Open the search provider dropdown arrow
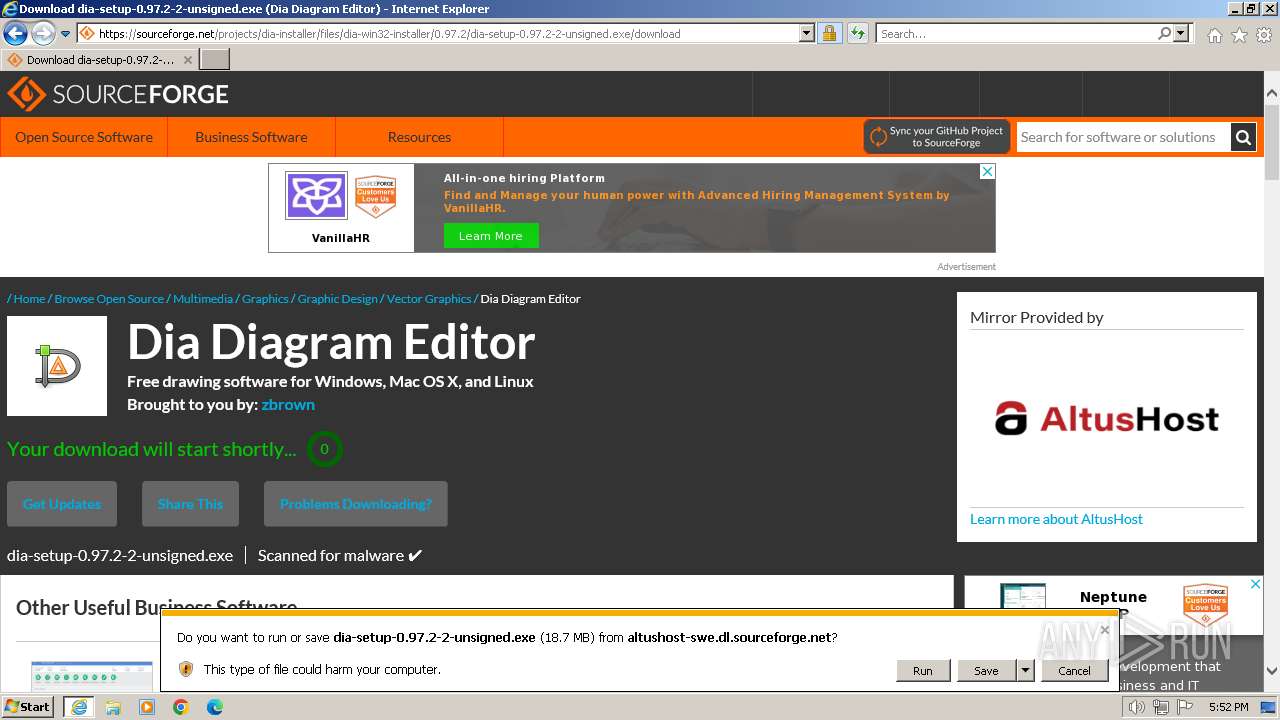Screen dimensions: 1280x720 [x=1181, y=33]
